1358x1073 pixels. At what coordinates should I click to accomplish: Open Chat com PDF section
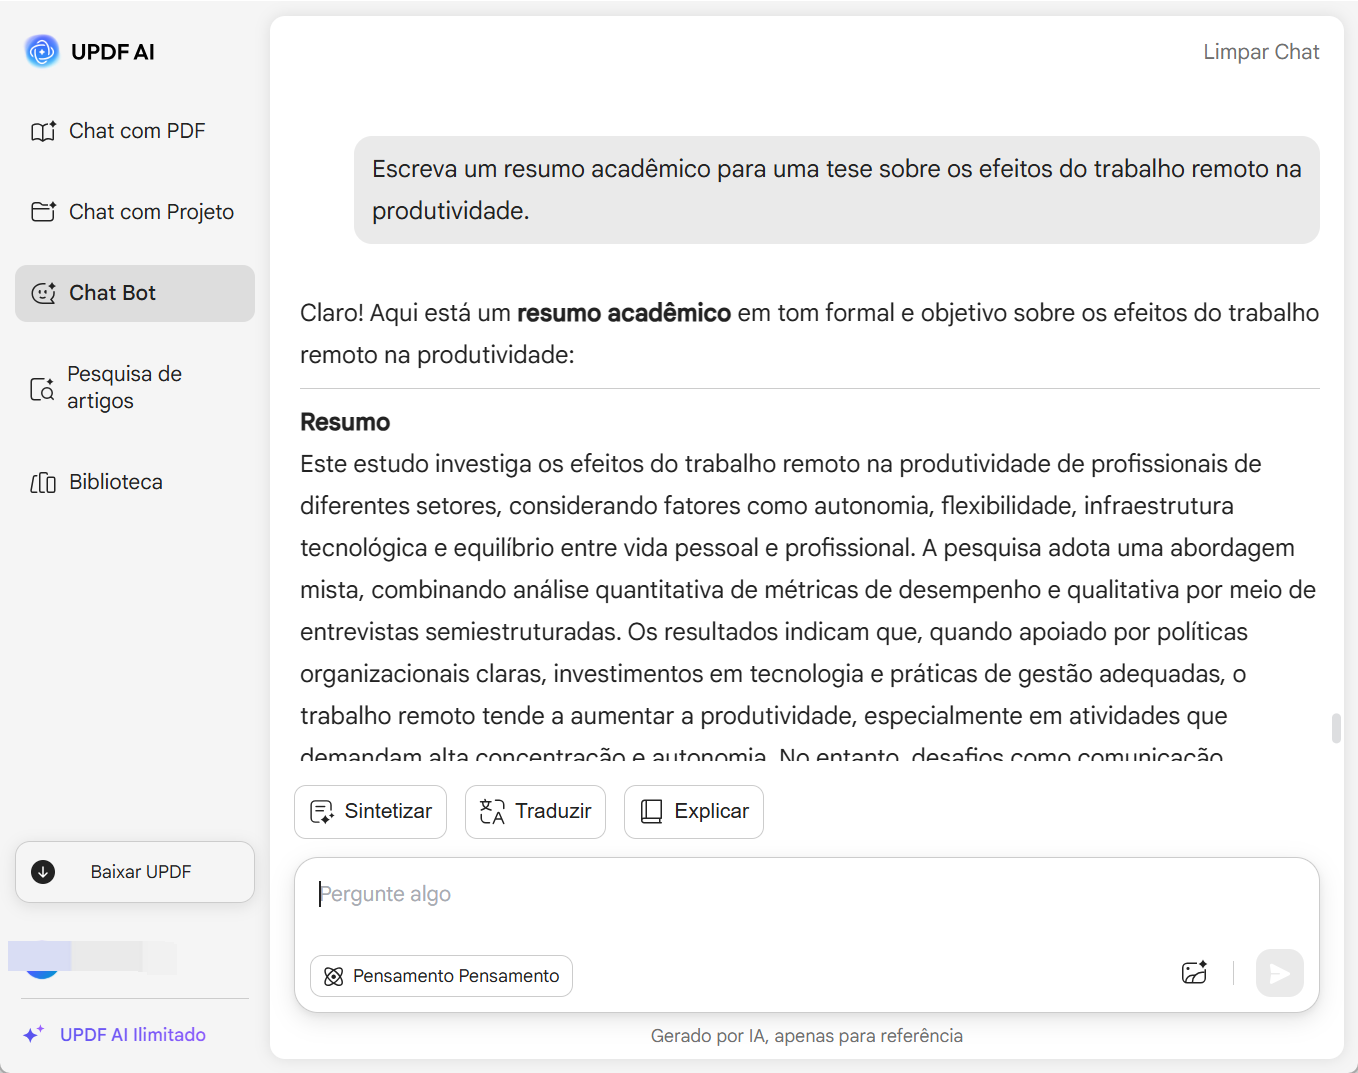135,131
